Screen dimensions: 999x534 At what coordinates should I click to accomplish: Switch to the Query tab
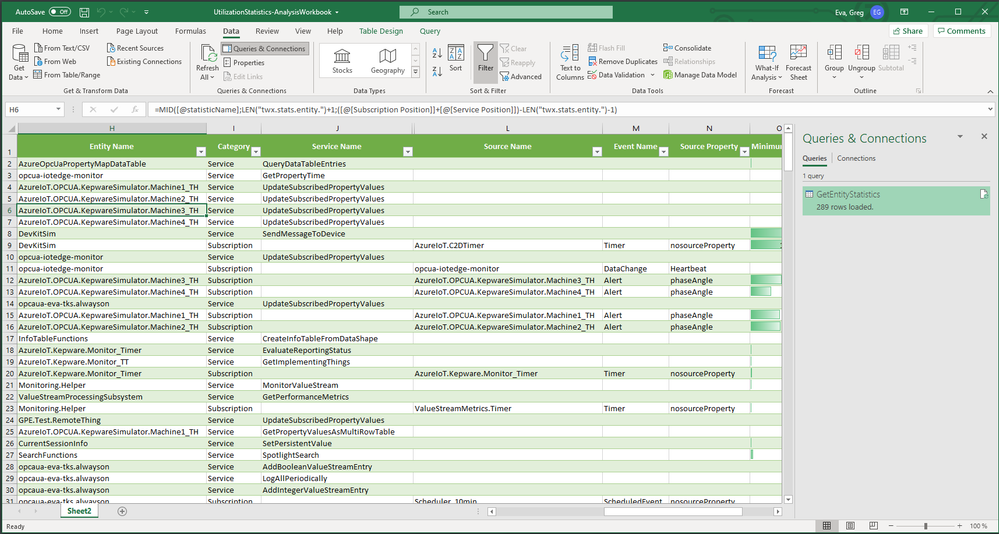click(x=430, y=31)
